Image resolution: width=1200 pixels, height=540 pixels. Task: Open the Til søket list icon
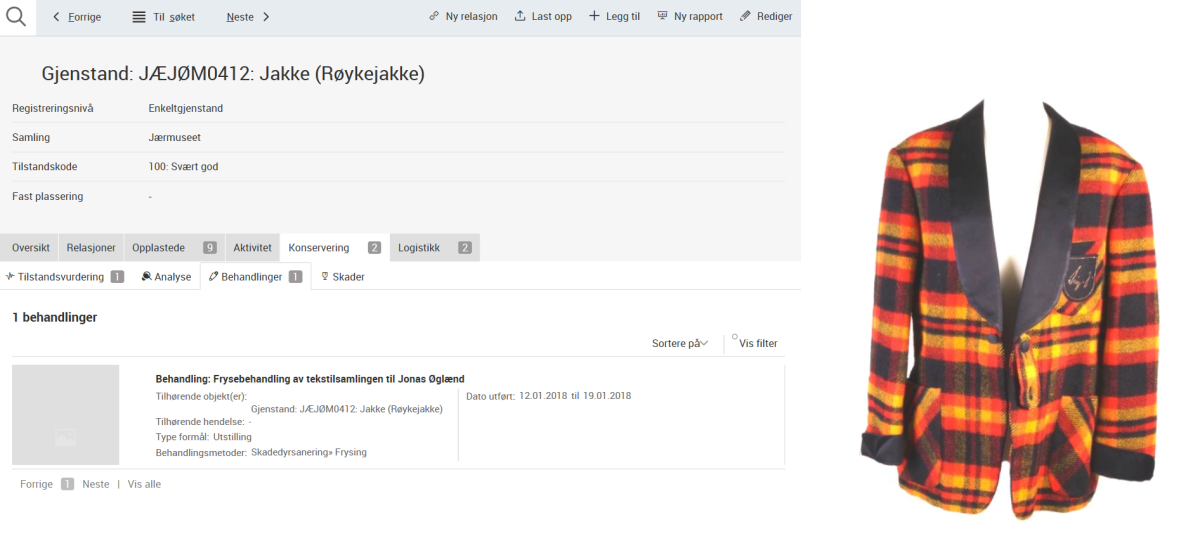(x=139, y=17)
